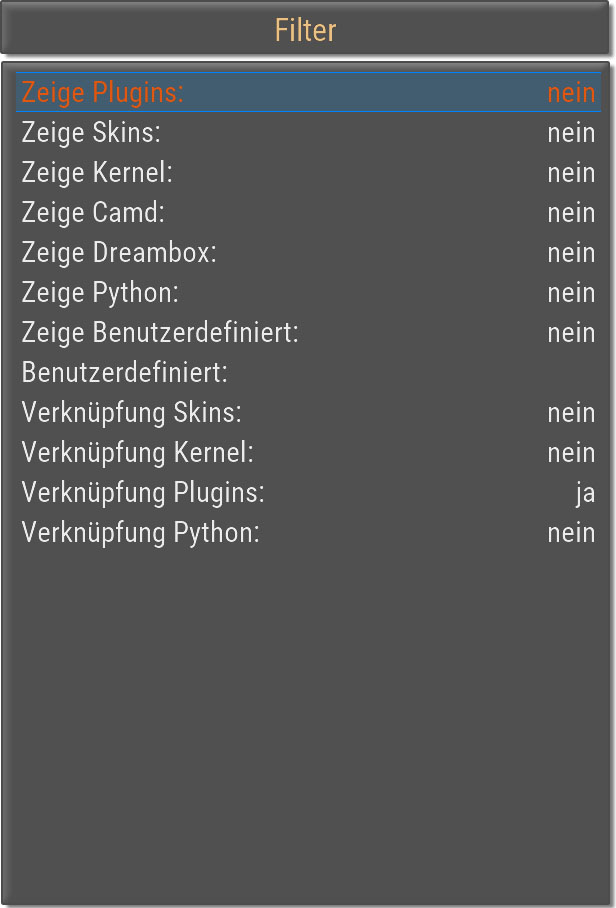This screenshot has height=908, width=616.
Task: Change the Zeige Python 'nein' value
Action: 571,293
